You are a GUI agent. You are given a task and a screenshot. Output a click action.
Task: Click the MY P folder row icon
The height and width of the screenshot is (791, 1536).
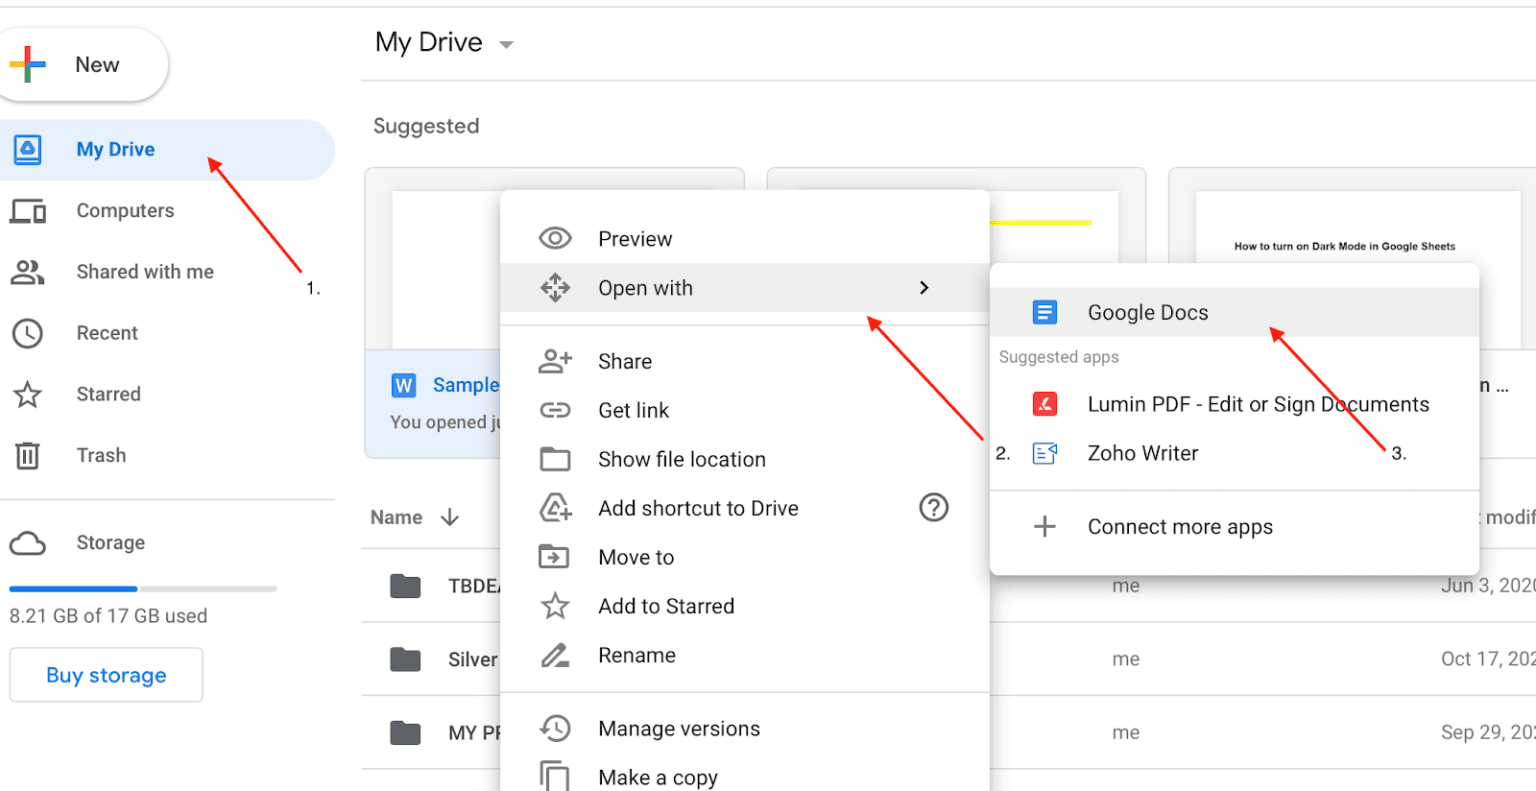click(x=405, y=732)
